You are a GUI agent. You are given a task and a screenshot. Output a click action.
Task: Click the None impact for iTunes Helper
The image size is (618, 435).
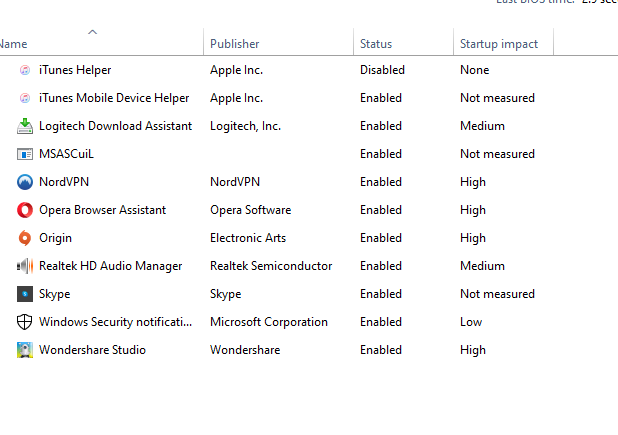click(475, 70)
